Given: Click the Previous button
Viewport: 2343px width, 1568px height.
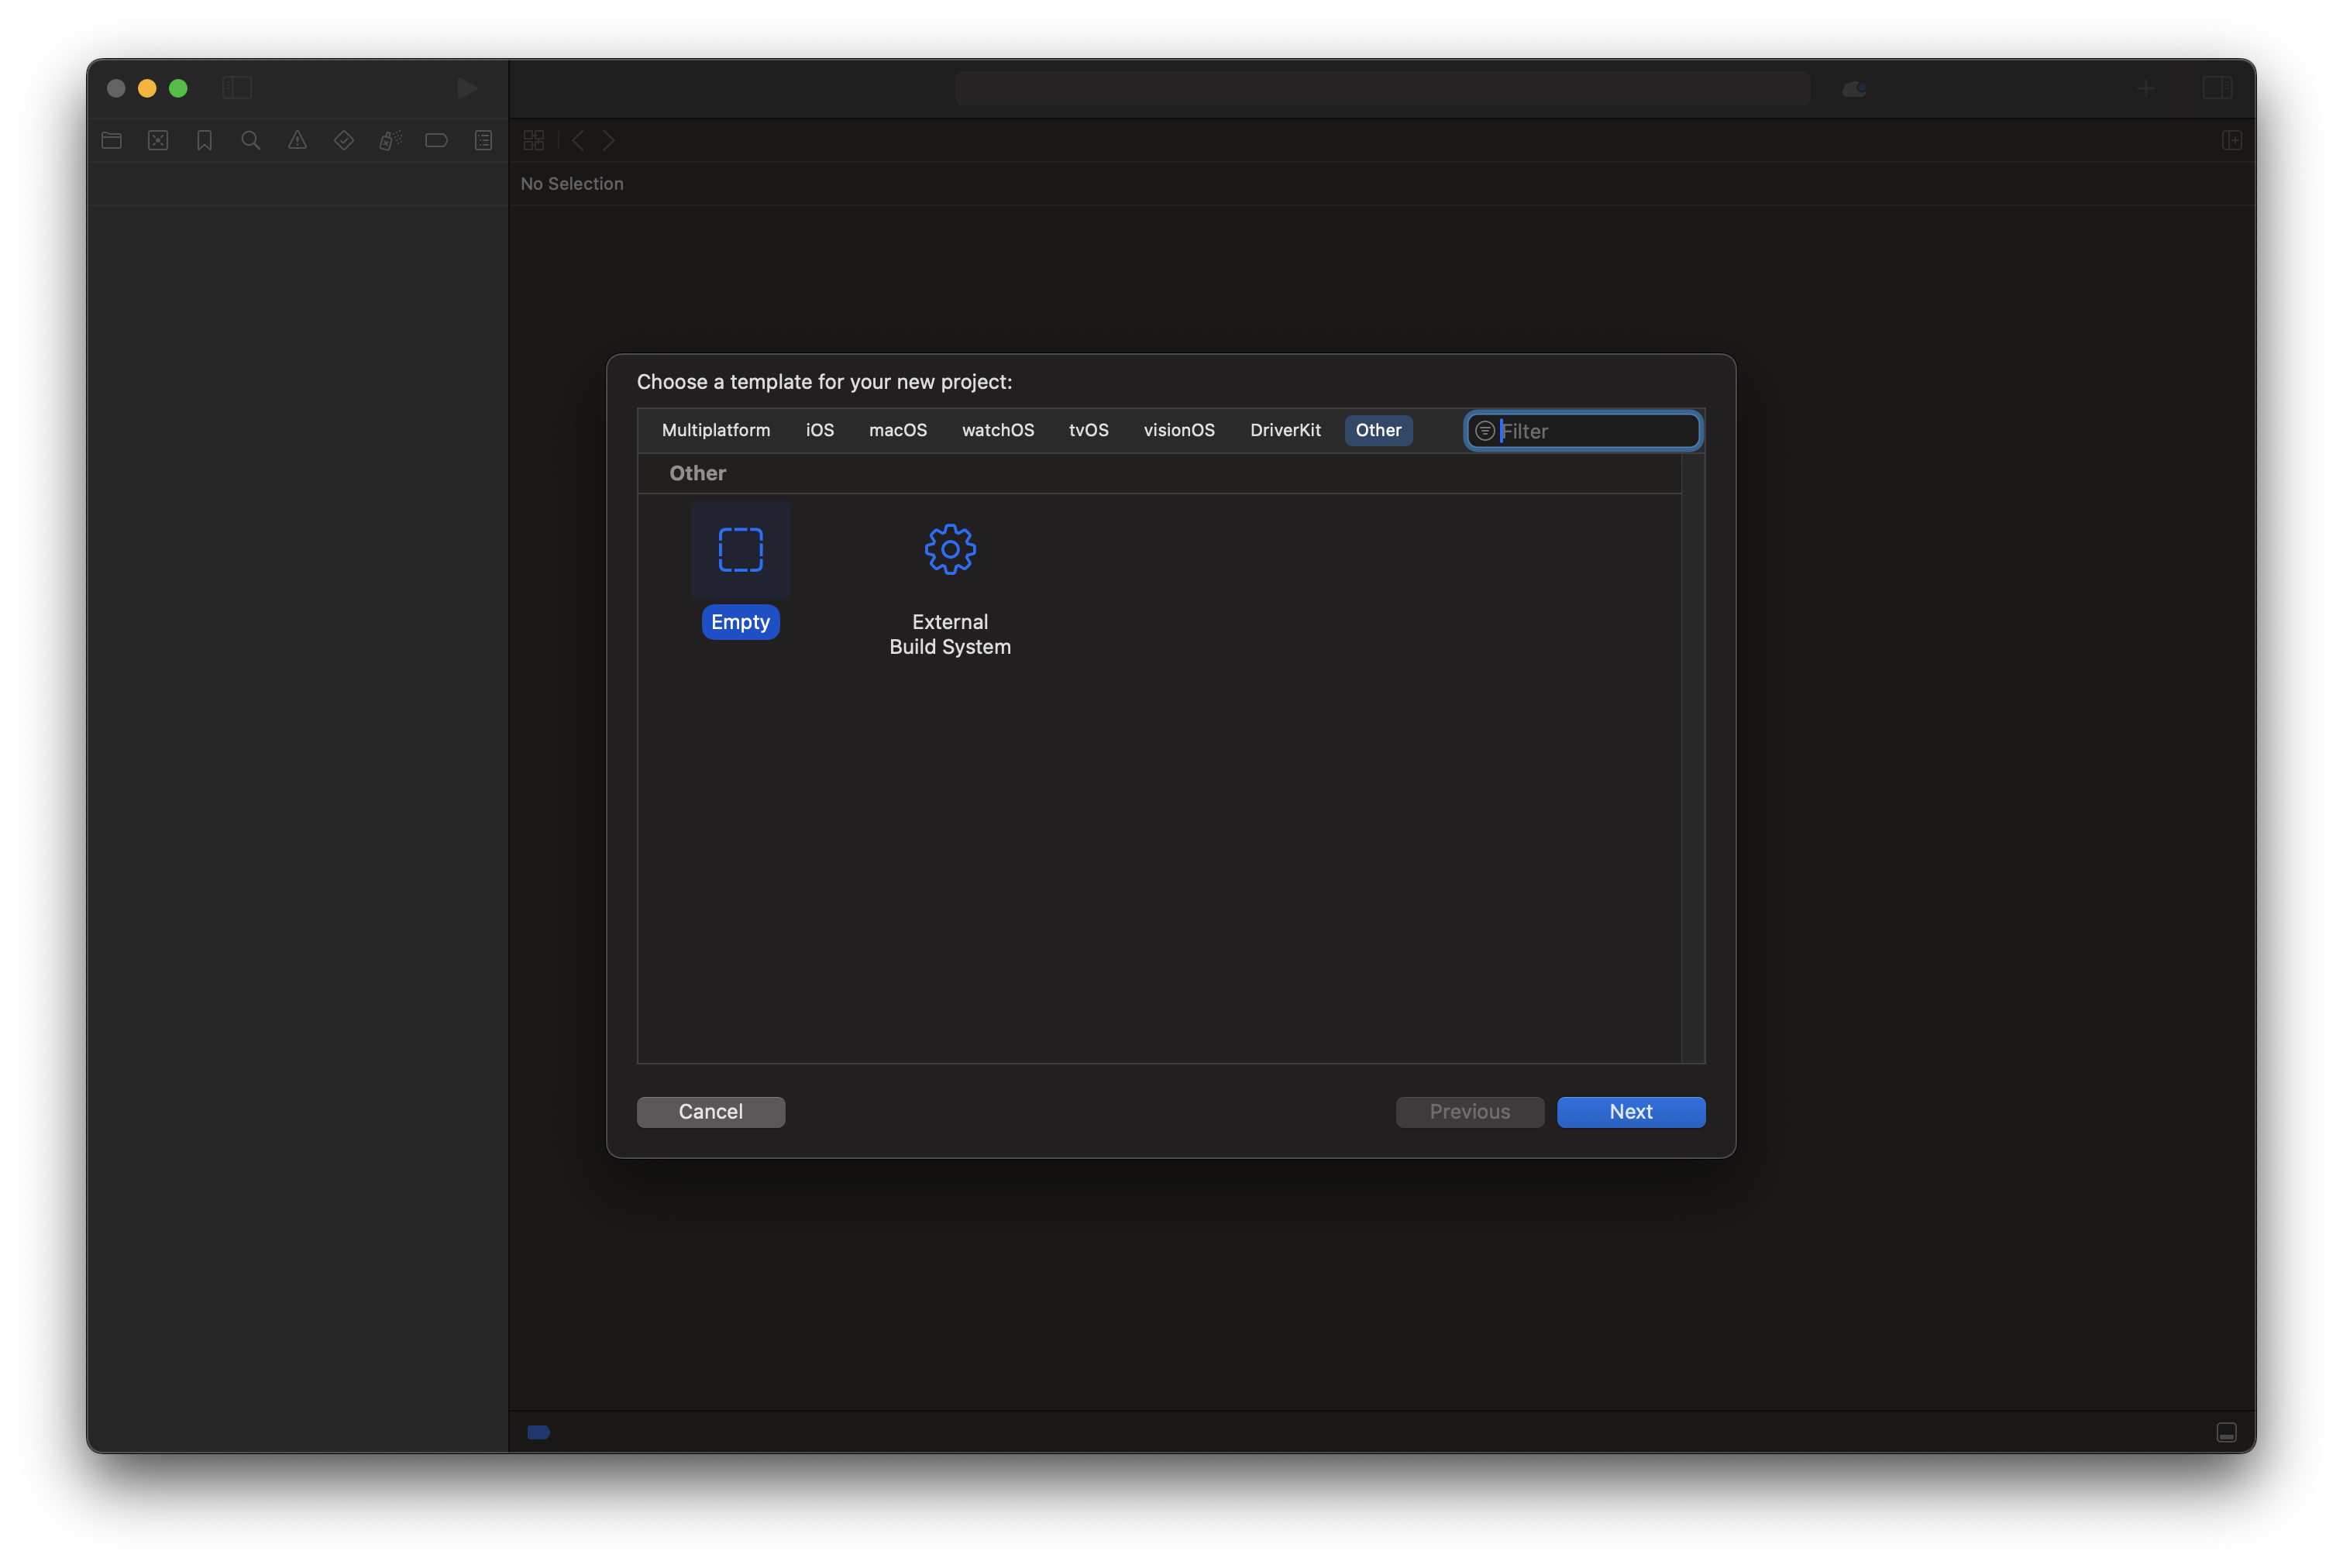Looking at the screenshot, I should pyautogui.click(x=1470, y=1112).
